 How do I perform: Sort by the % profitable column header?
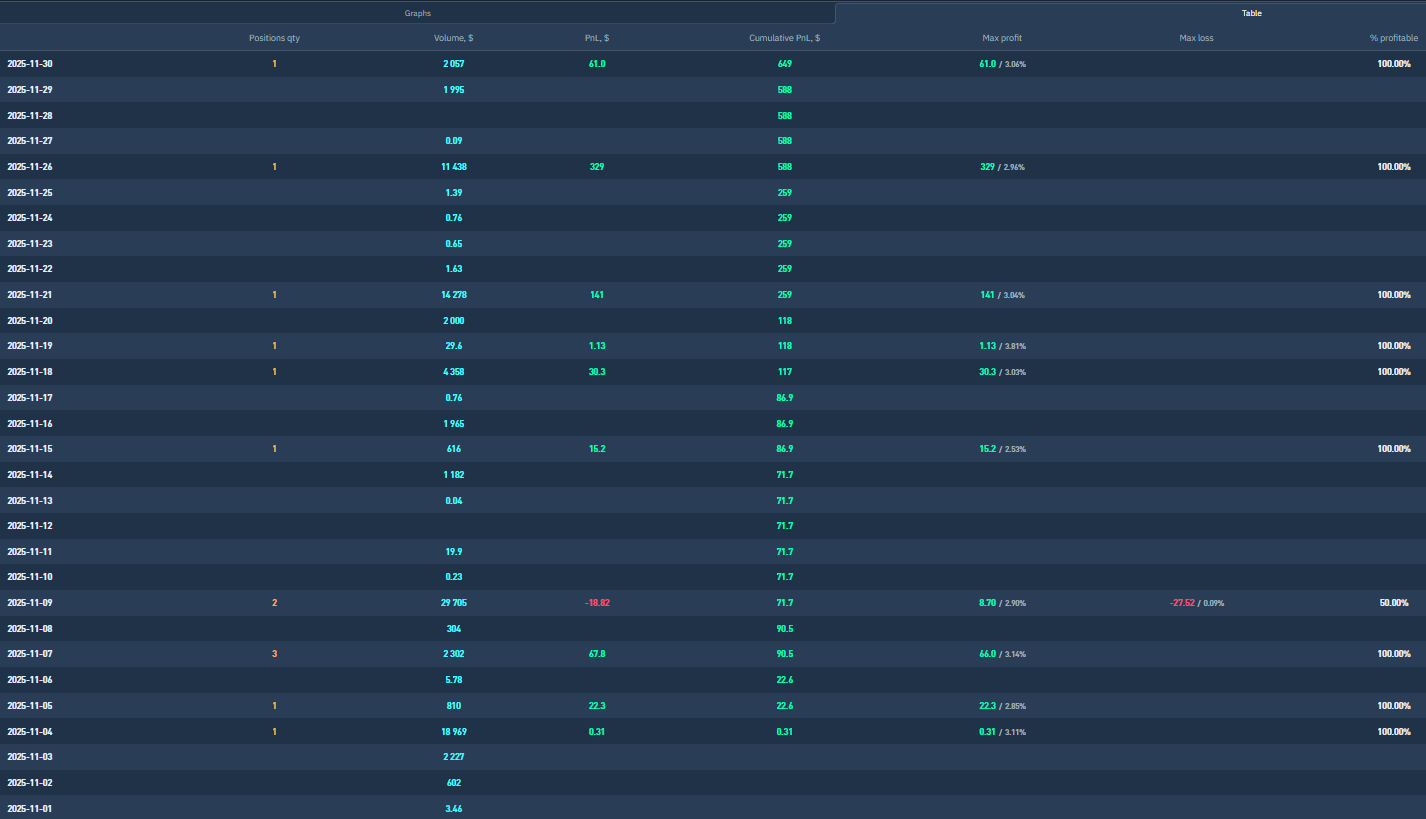pyautogui.click(x=1393, y=38)
